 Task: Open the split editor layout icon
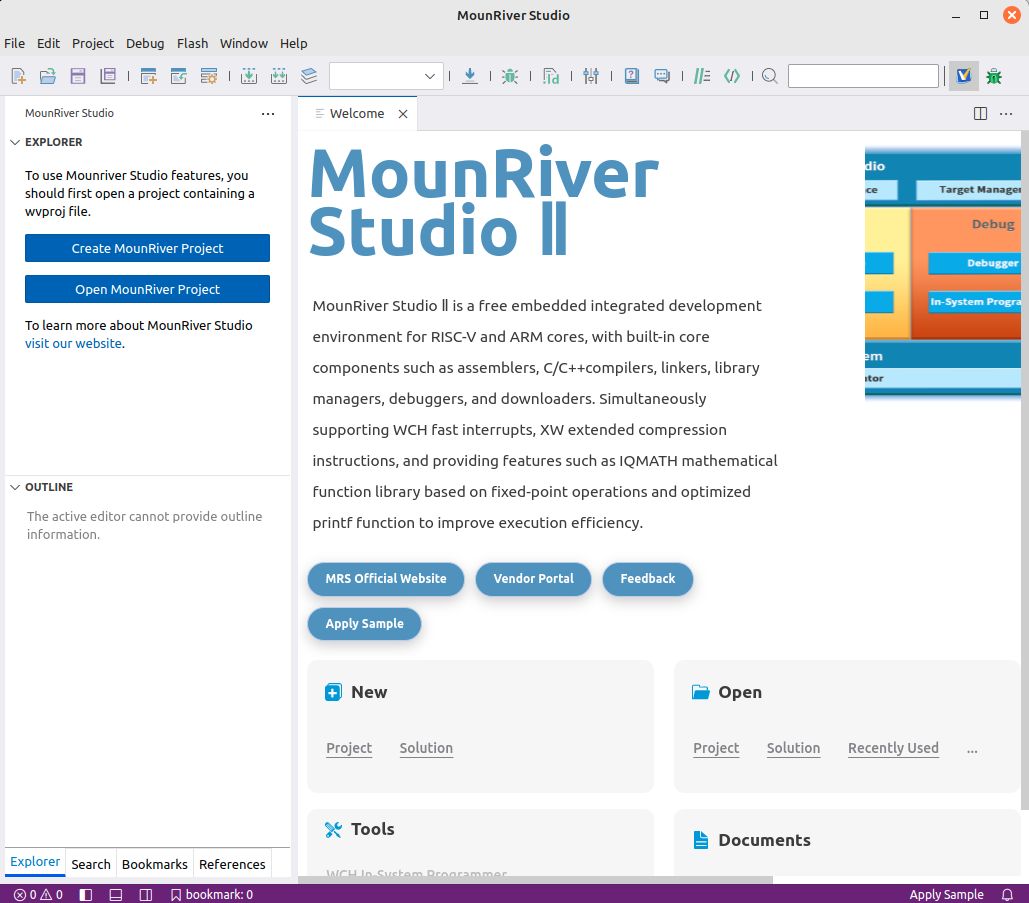click(980, 114)
